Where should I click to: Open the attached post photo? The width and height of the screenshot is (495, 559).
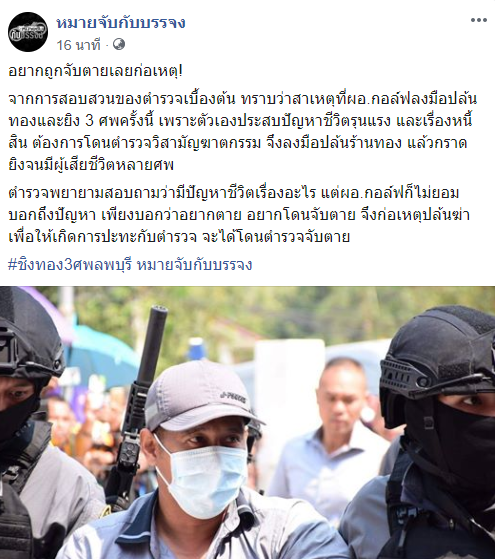click(x=248, y=422)
